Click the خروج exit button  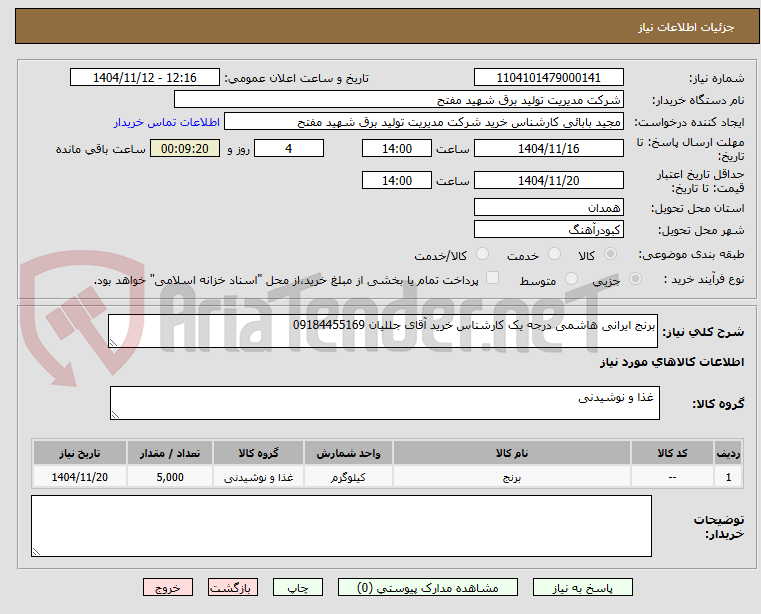pyautogui.click(x=167, y=587)
